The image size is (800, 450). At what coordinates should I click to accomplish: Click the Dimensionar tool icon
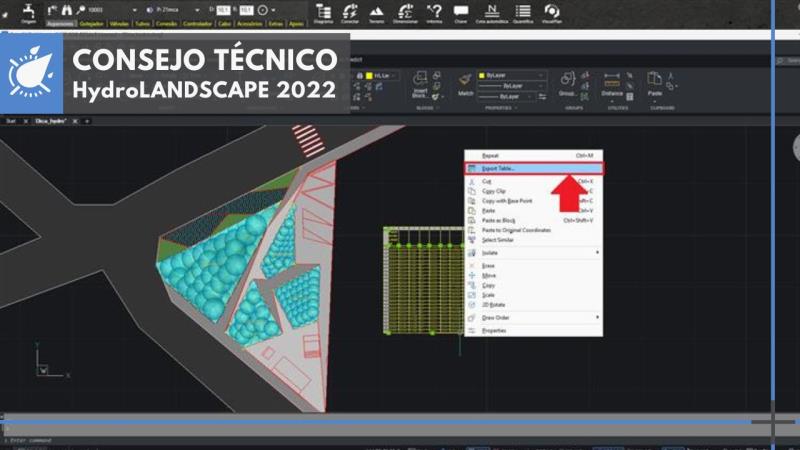click(x=405, y=13)
